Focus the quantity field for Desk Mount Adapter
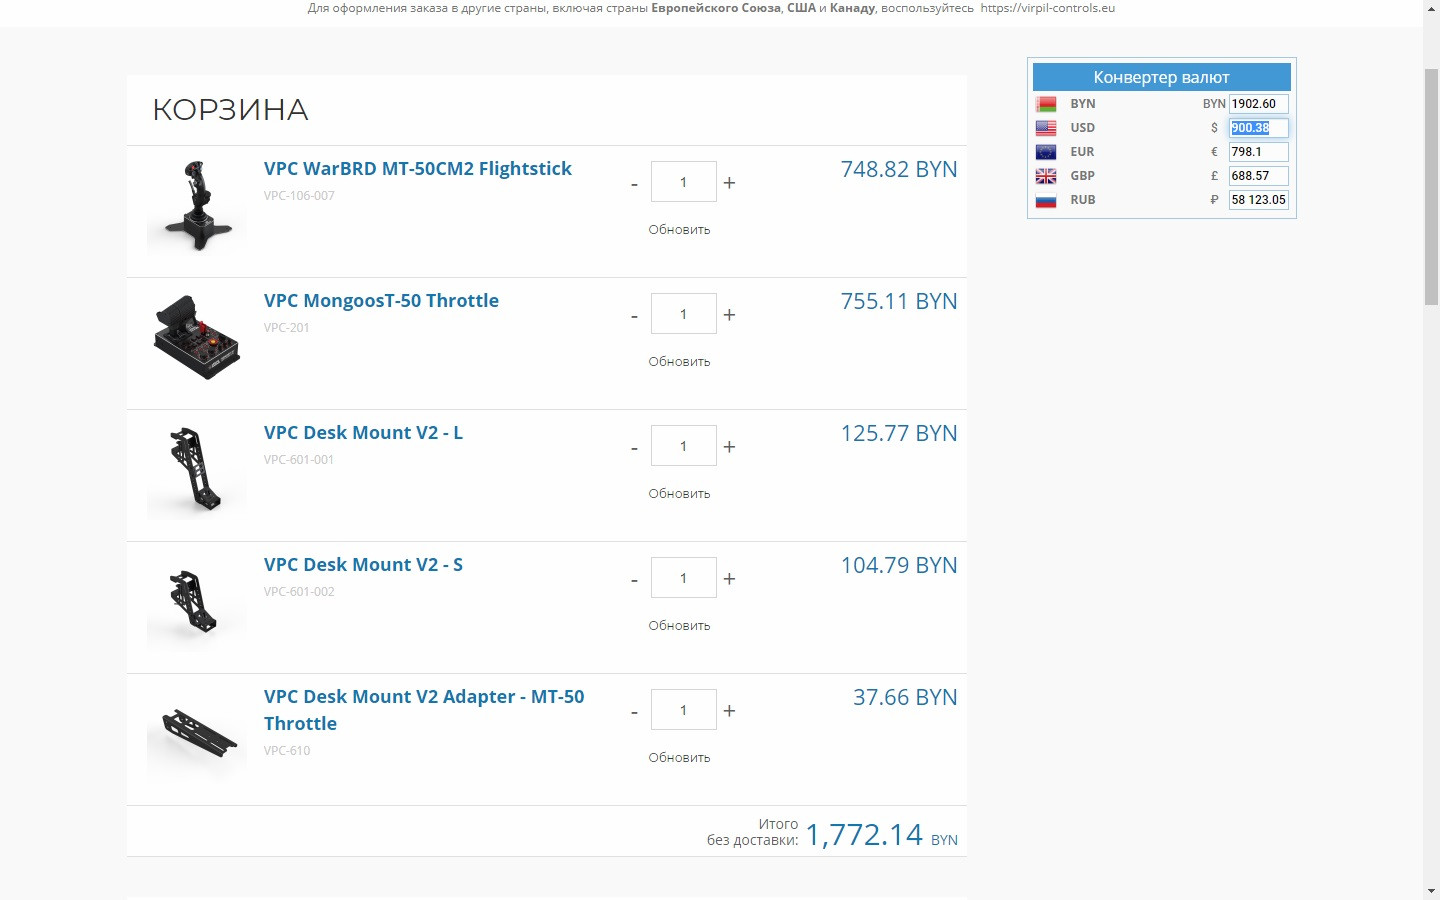This screenshot has height=900, width=1440. (684, 710)
